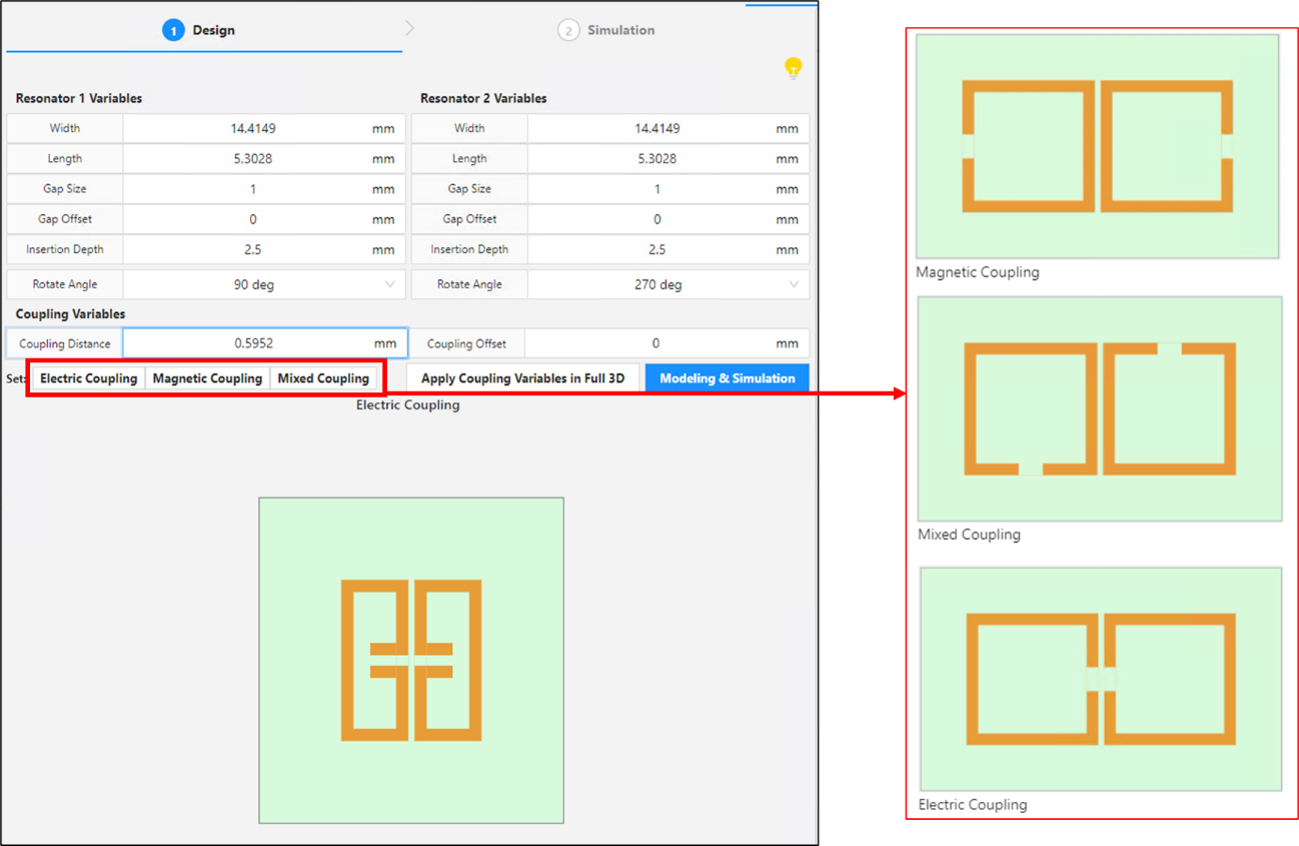The width and height of the screenshot is (1299, 846).
Task: Select the Magnetic Coupling preset
Action: (x=207, y=379)
